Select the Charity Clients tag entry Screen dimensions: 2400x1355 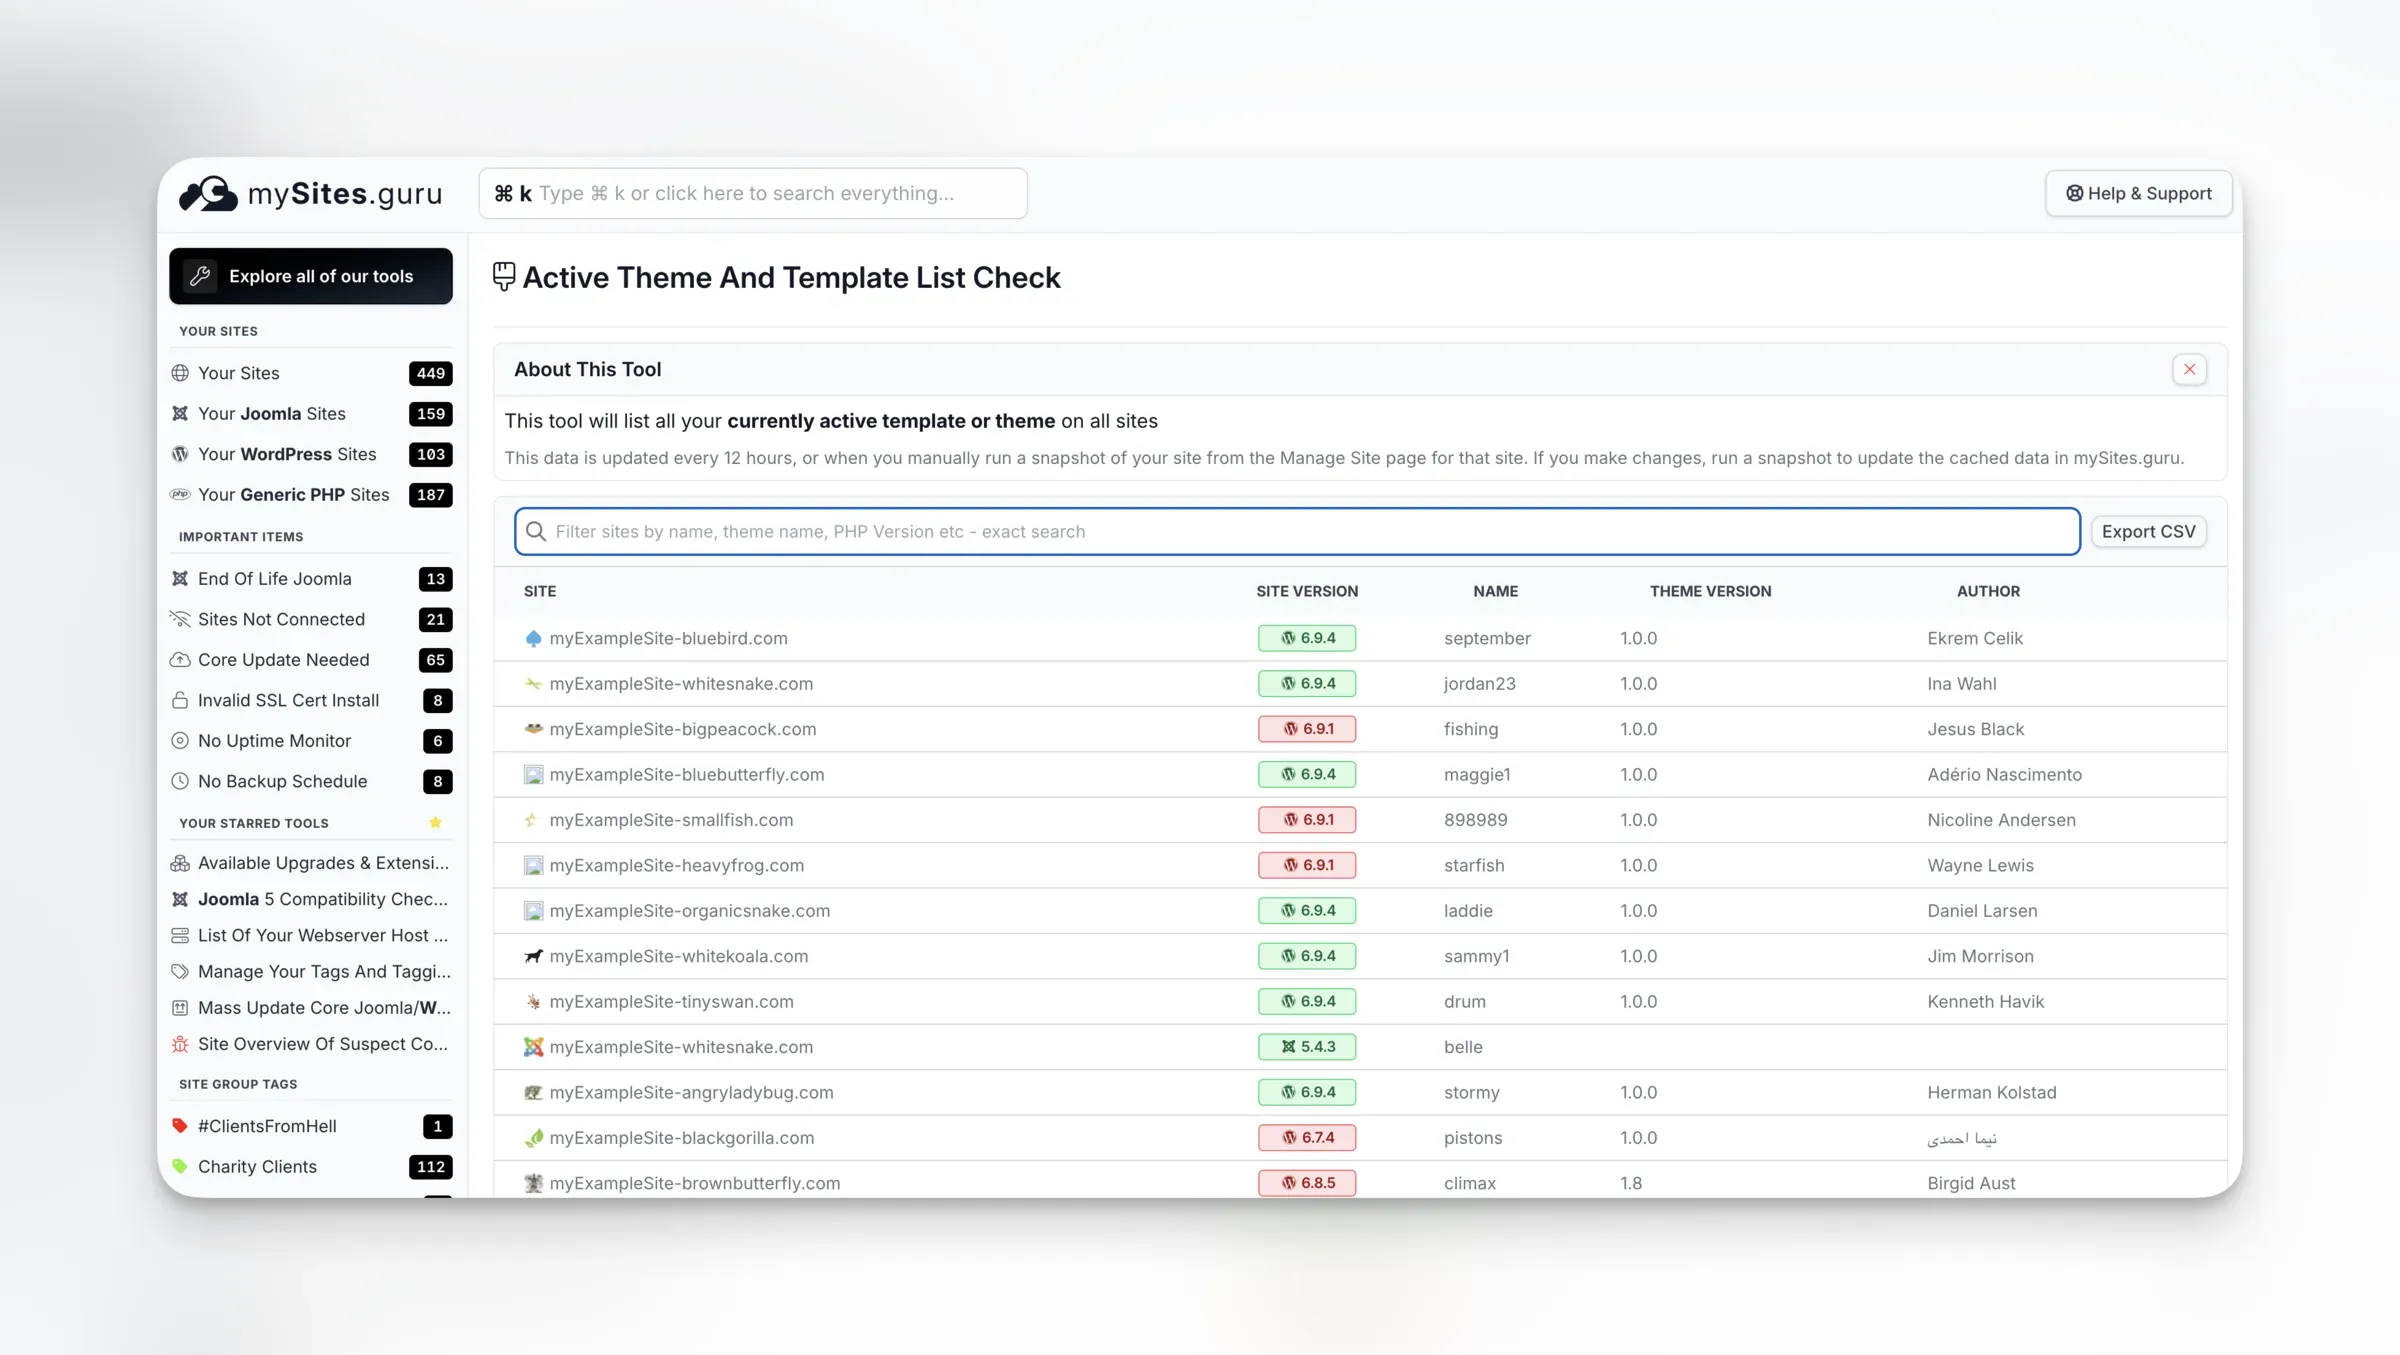tap(257, 1166)
